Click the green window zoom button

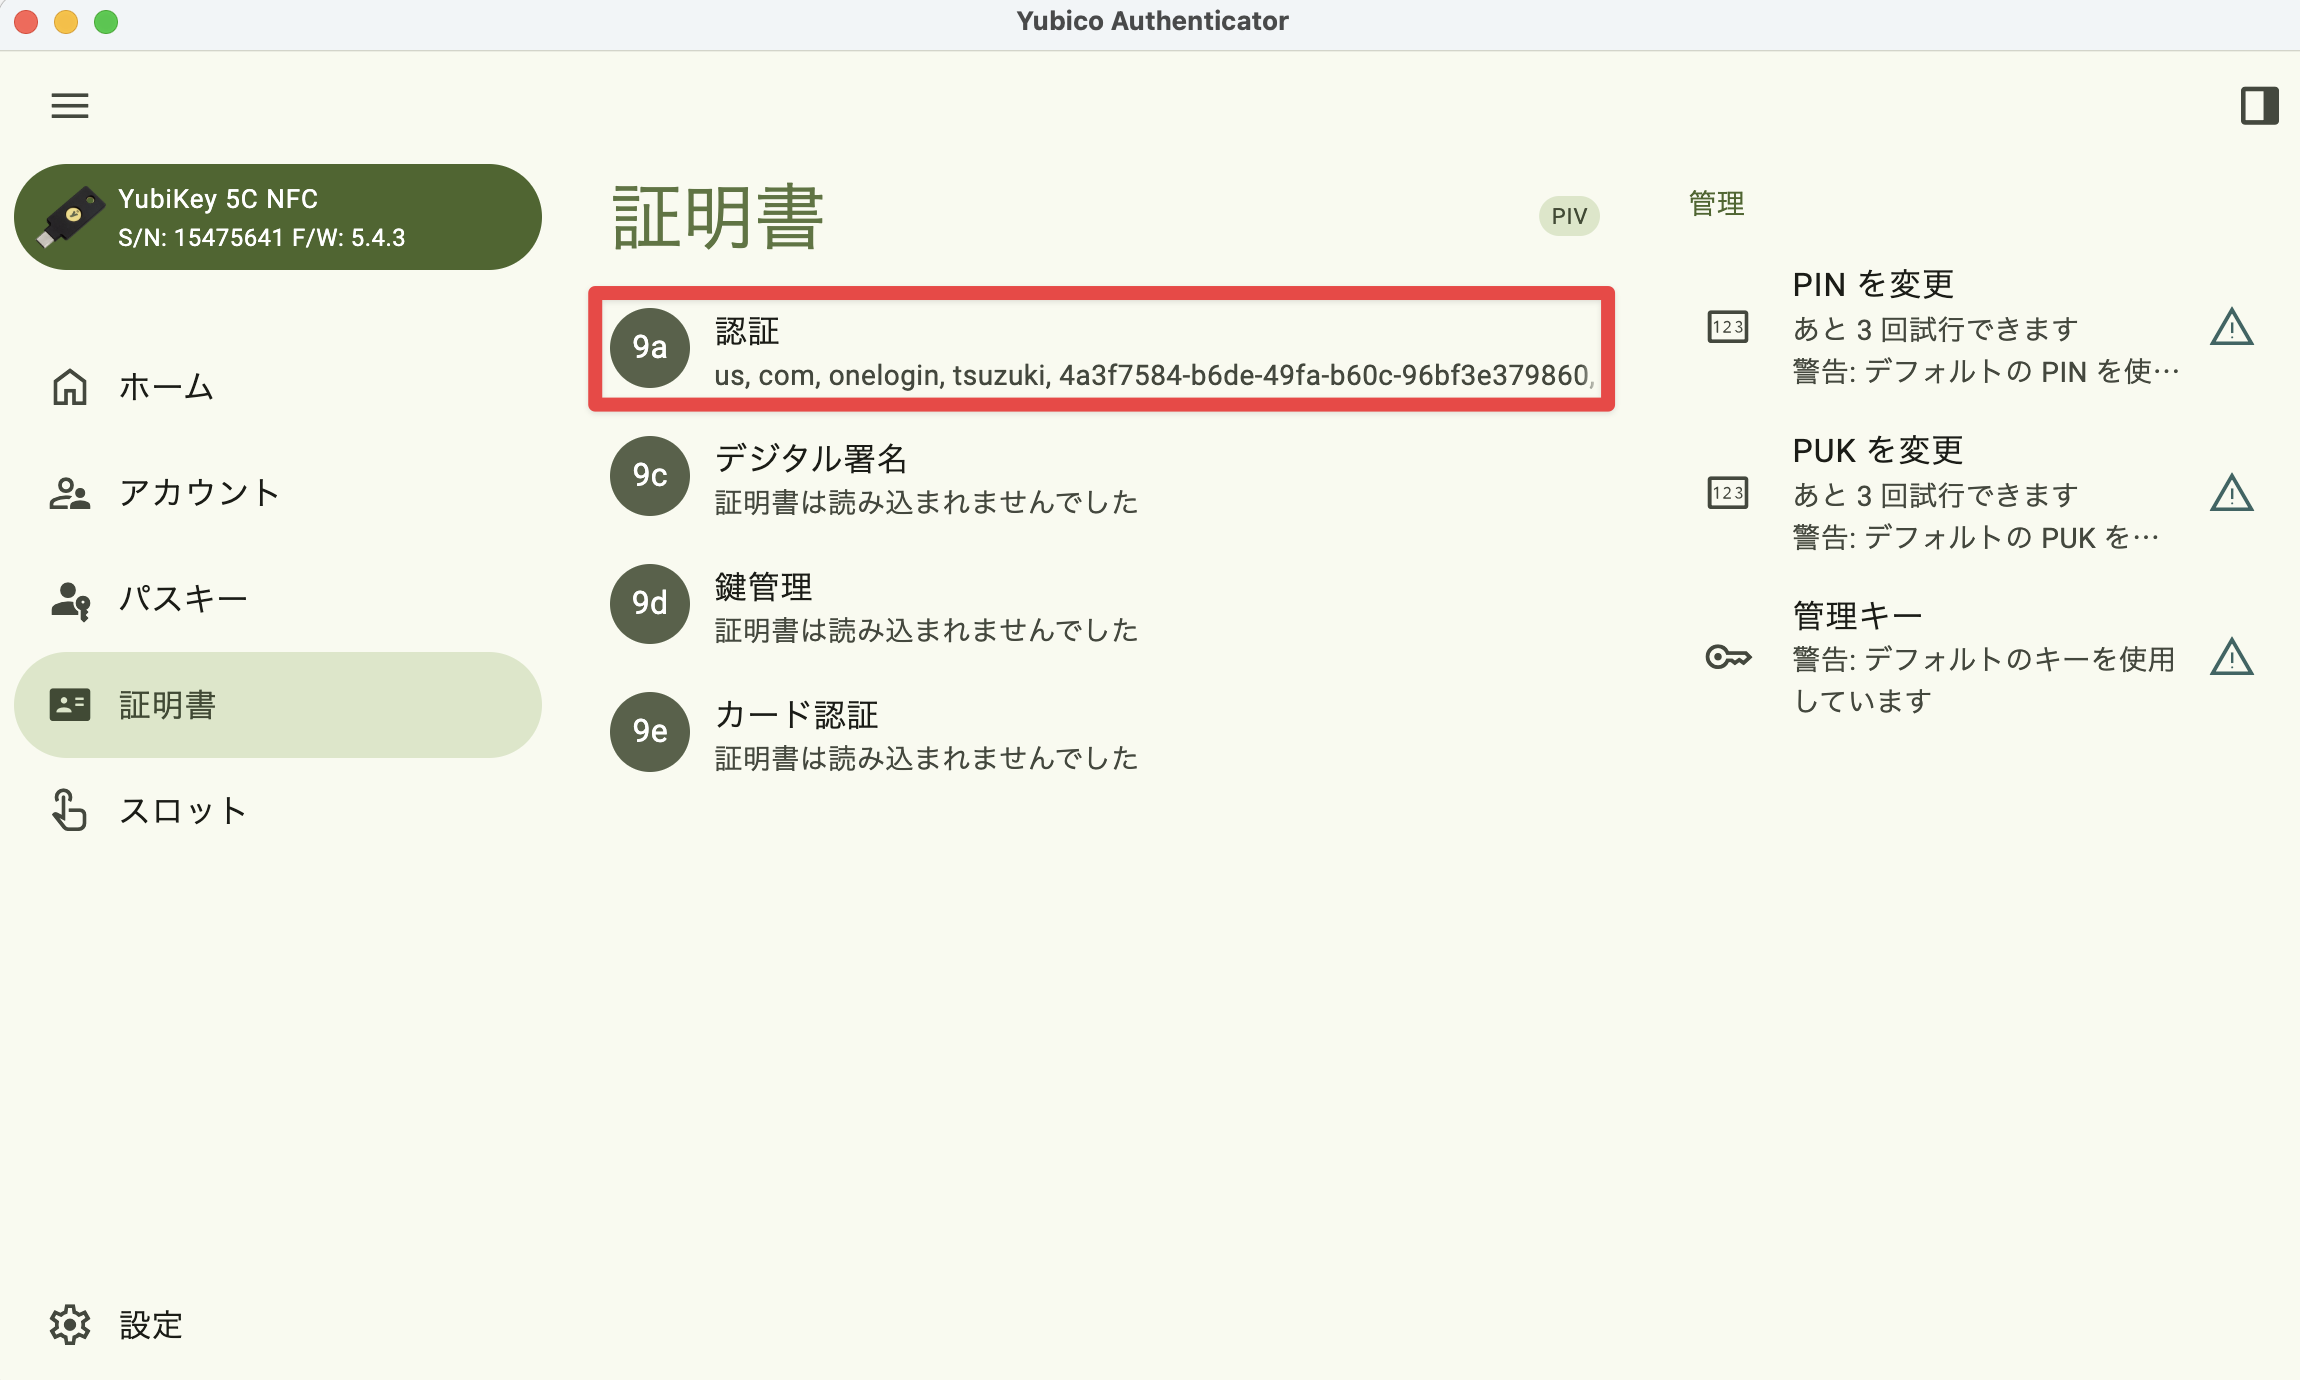[106, 21]
